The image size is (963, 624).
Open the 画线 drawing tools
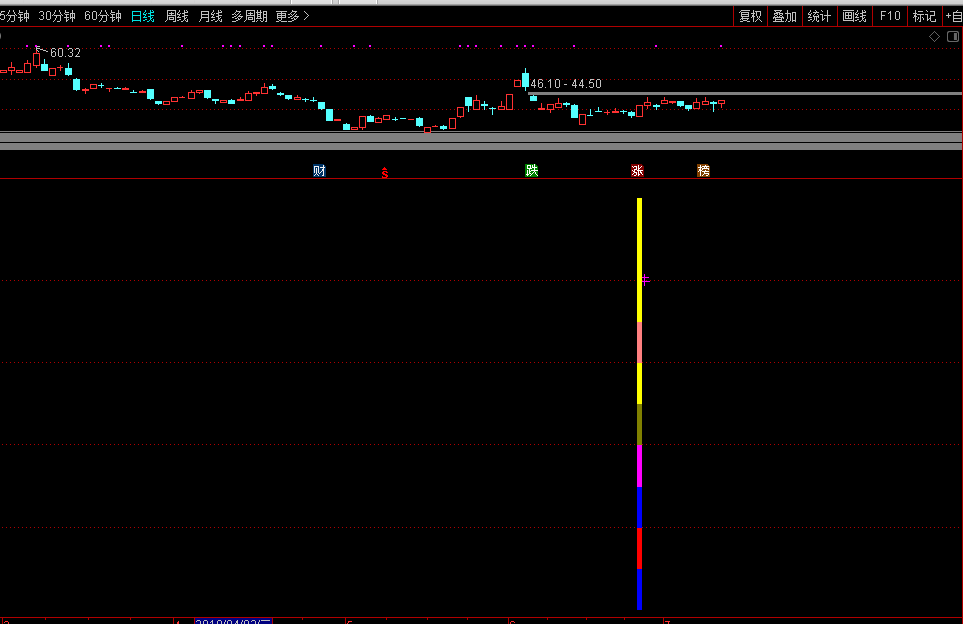pyautogui.click(x=854, y=16)
